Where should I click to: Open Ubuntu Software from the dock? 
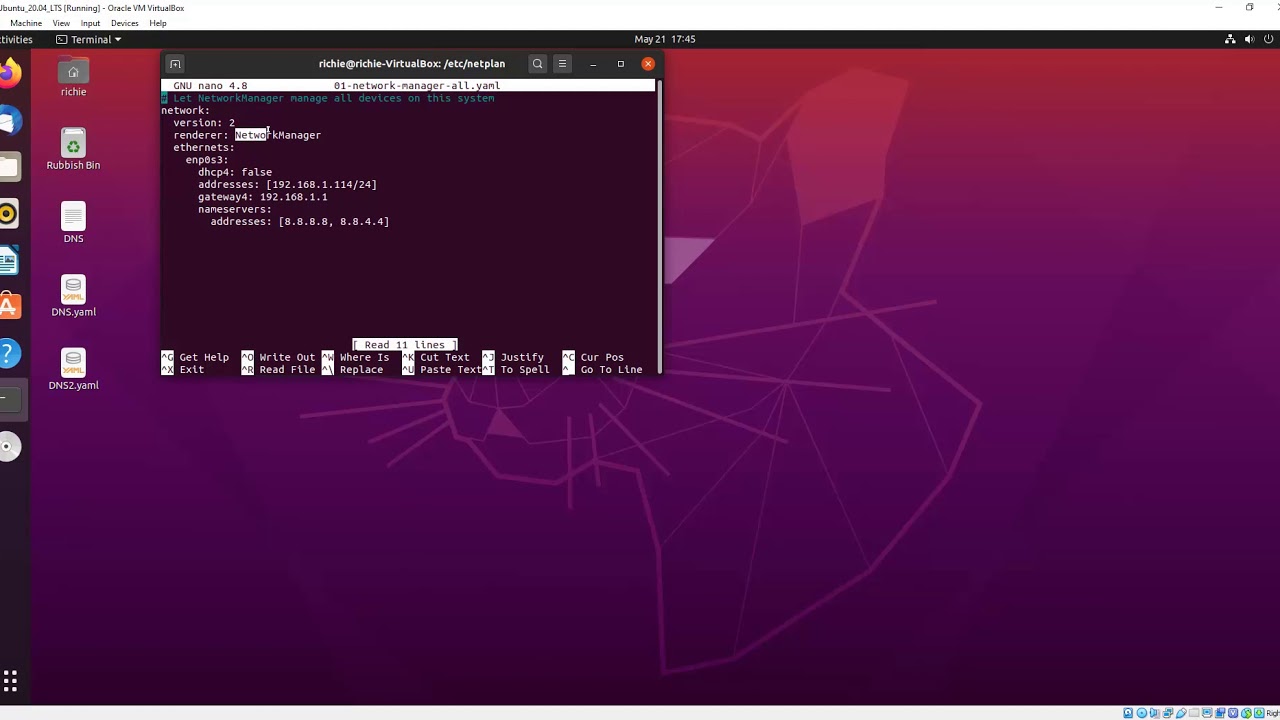point(8,306)
